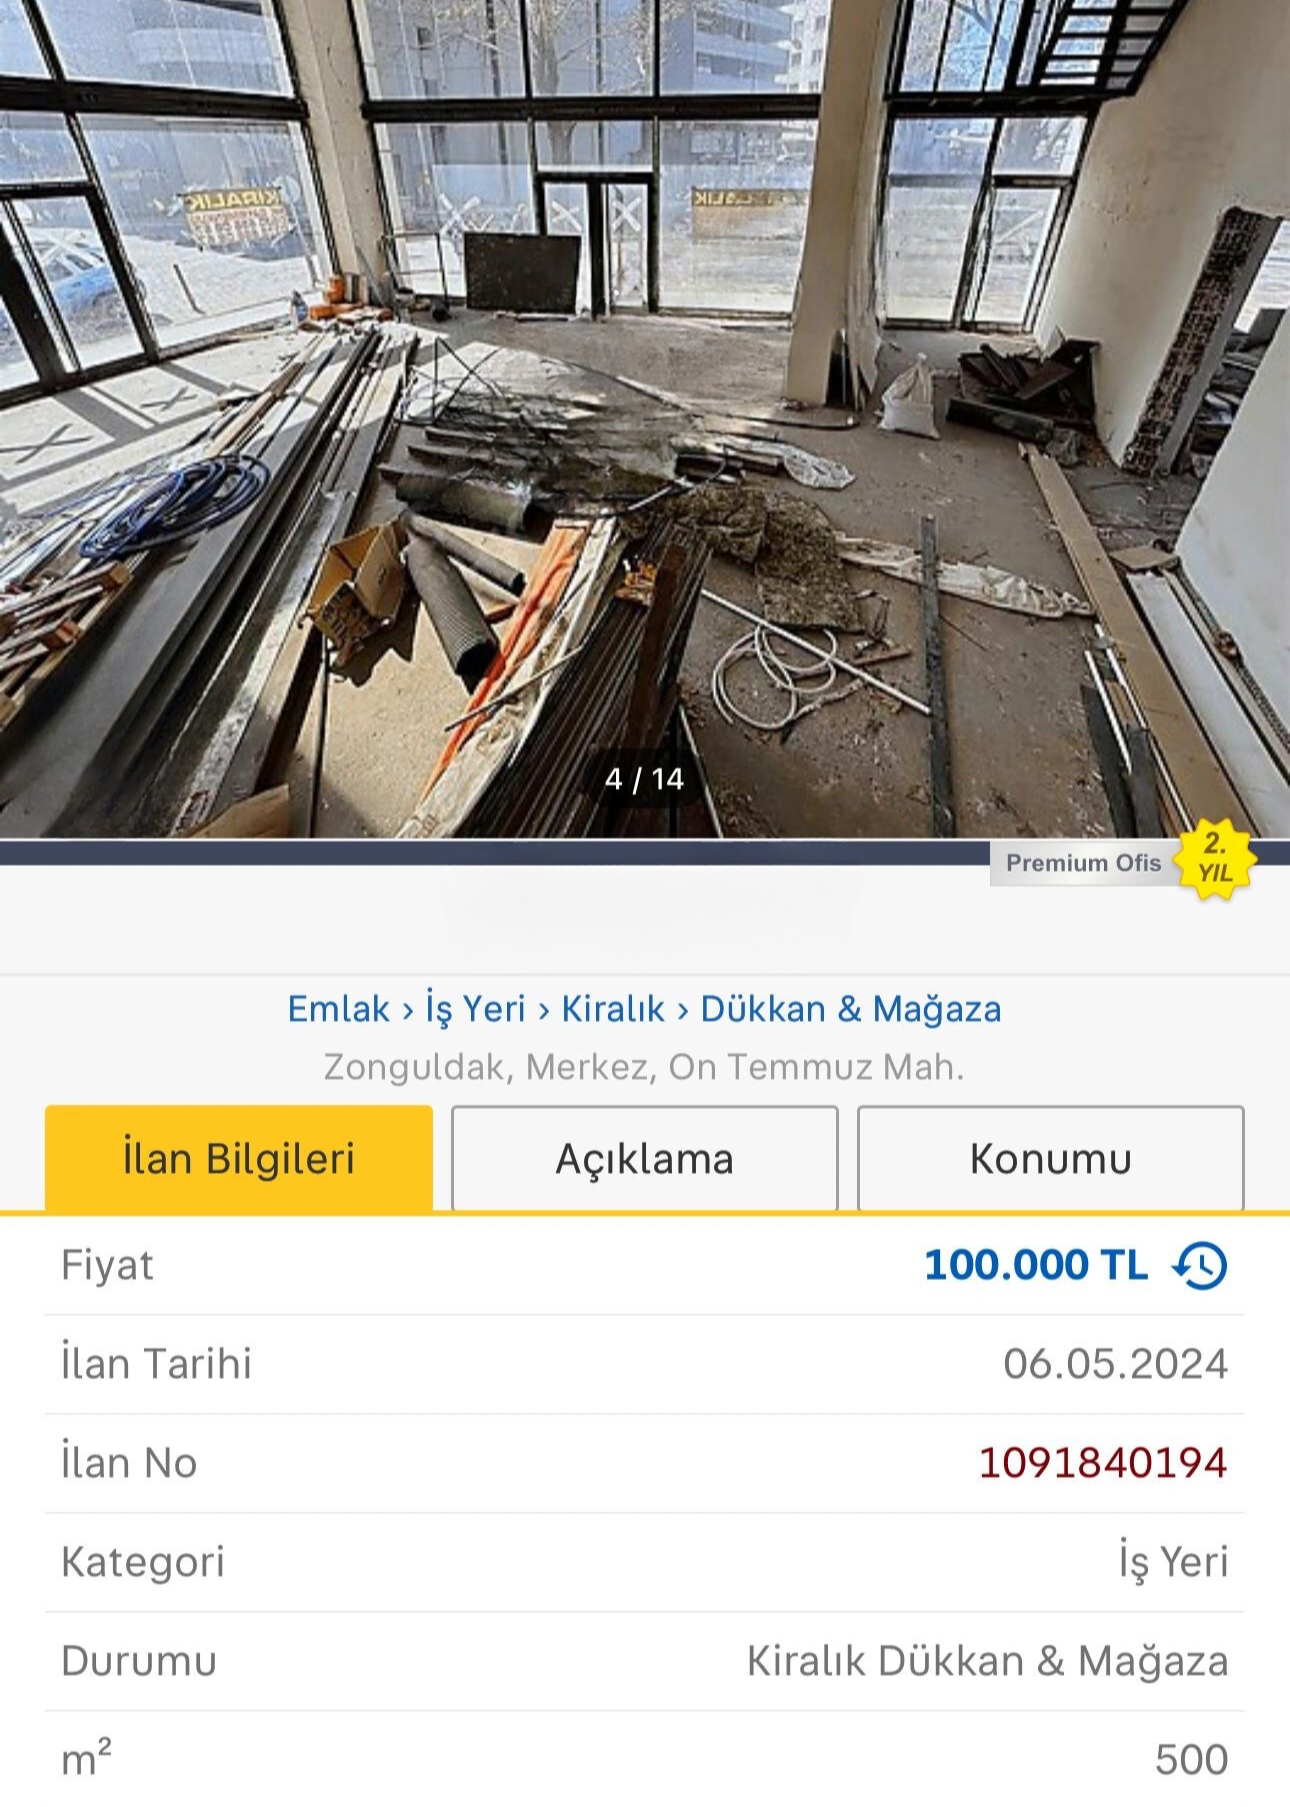Select the İlan Bilgileri tab

[239, 1158]
